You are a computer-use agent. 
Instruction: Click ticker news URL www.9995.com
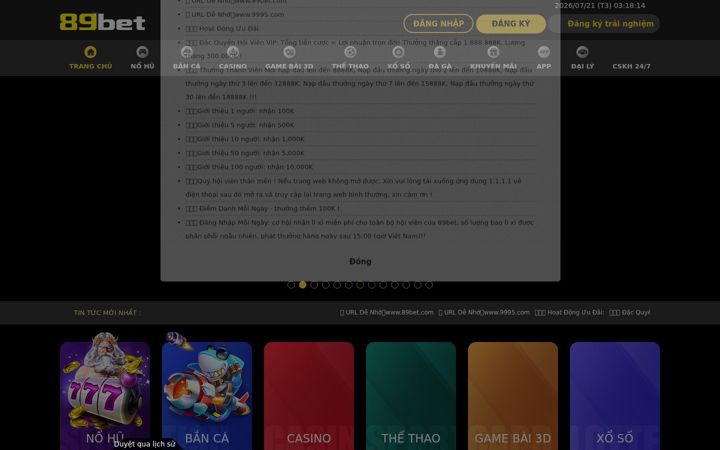(x=484, y=312)
